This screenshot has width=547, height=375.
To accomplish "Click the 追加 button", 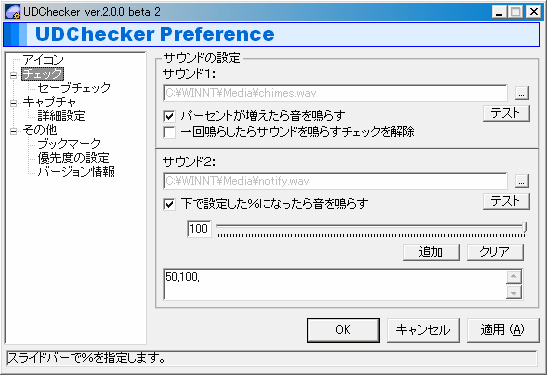I will [x=431, y=252].
